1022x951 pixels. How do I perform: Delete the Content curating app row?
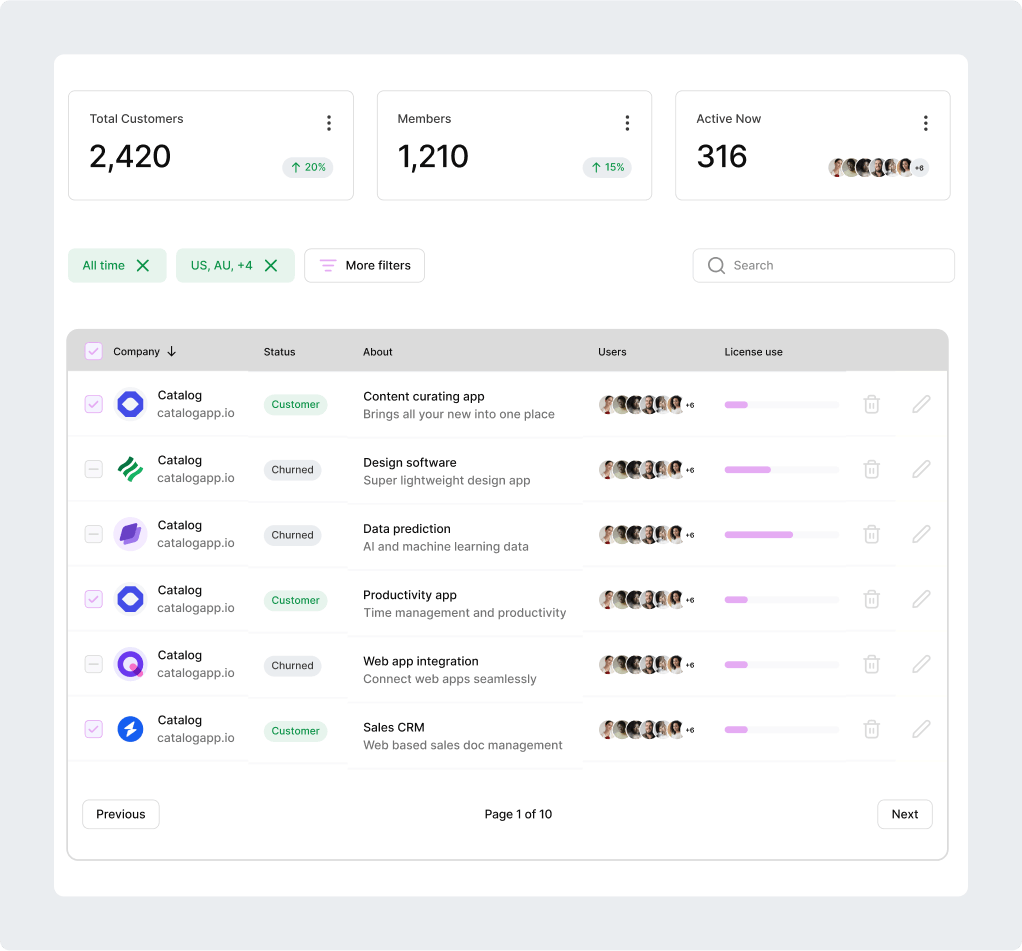(x=871, y=404)
